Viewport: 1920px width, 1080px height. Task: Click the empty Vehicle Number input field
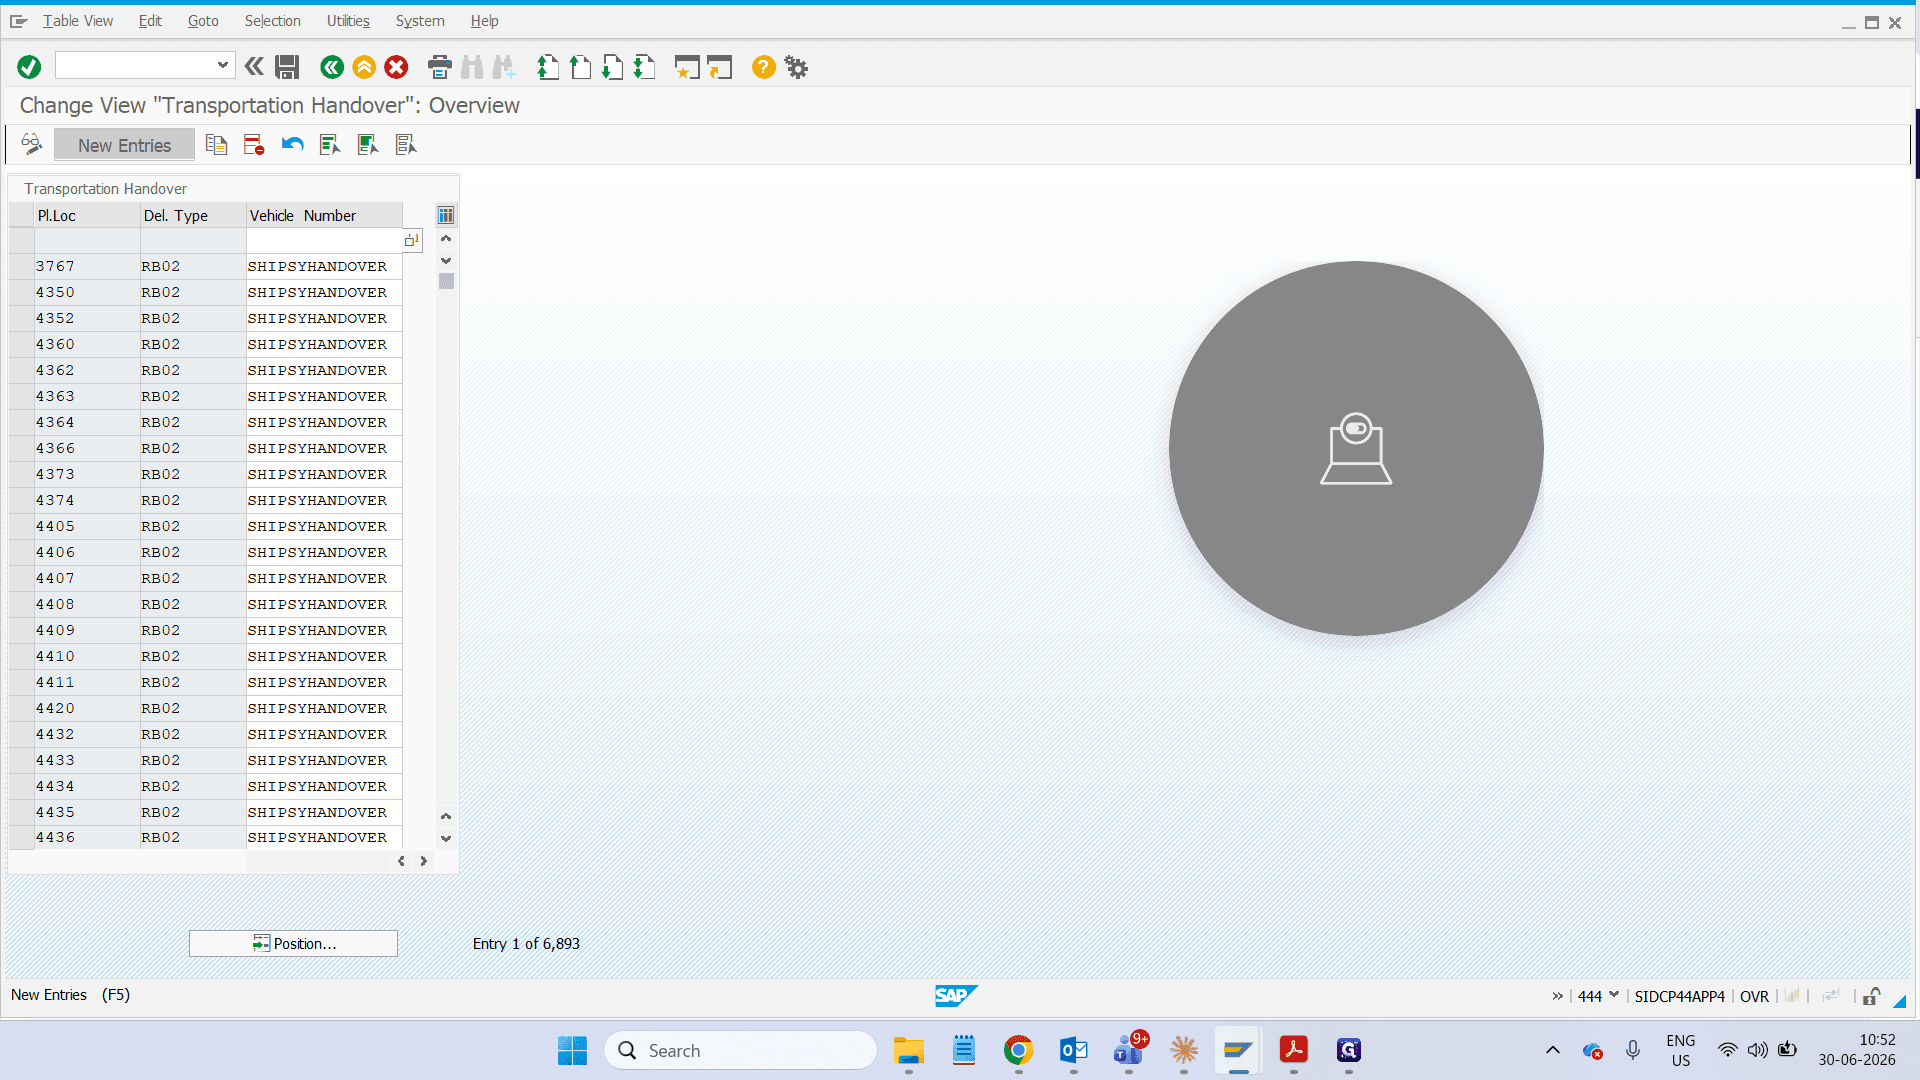[324, 240]
